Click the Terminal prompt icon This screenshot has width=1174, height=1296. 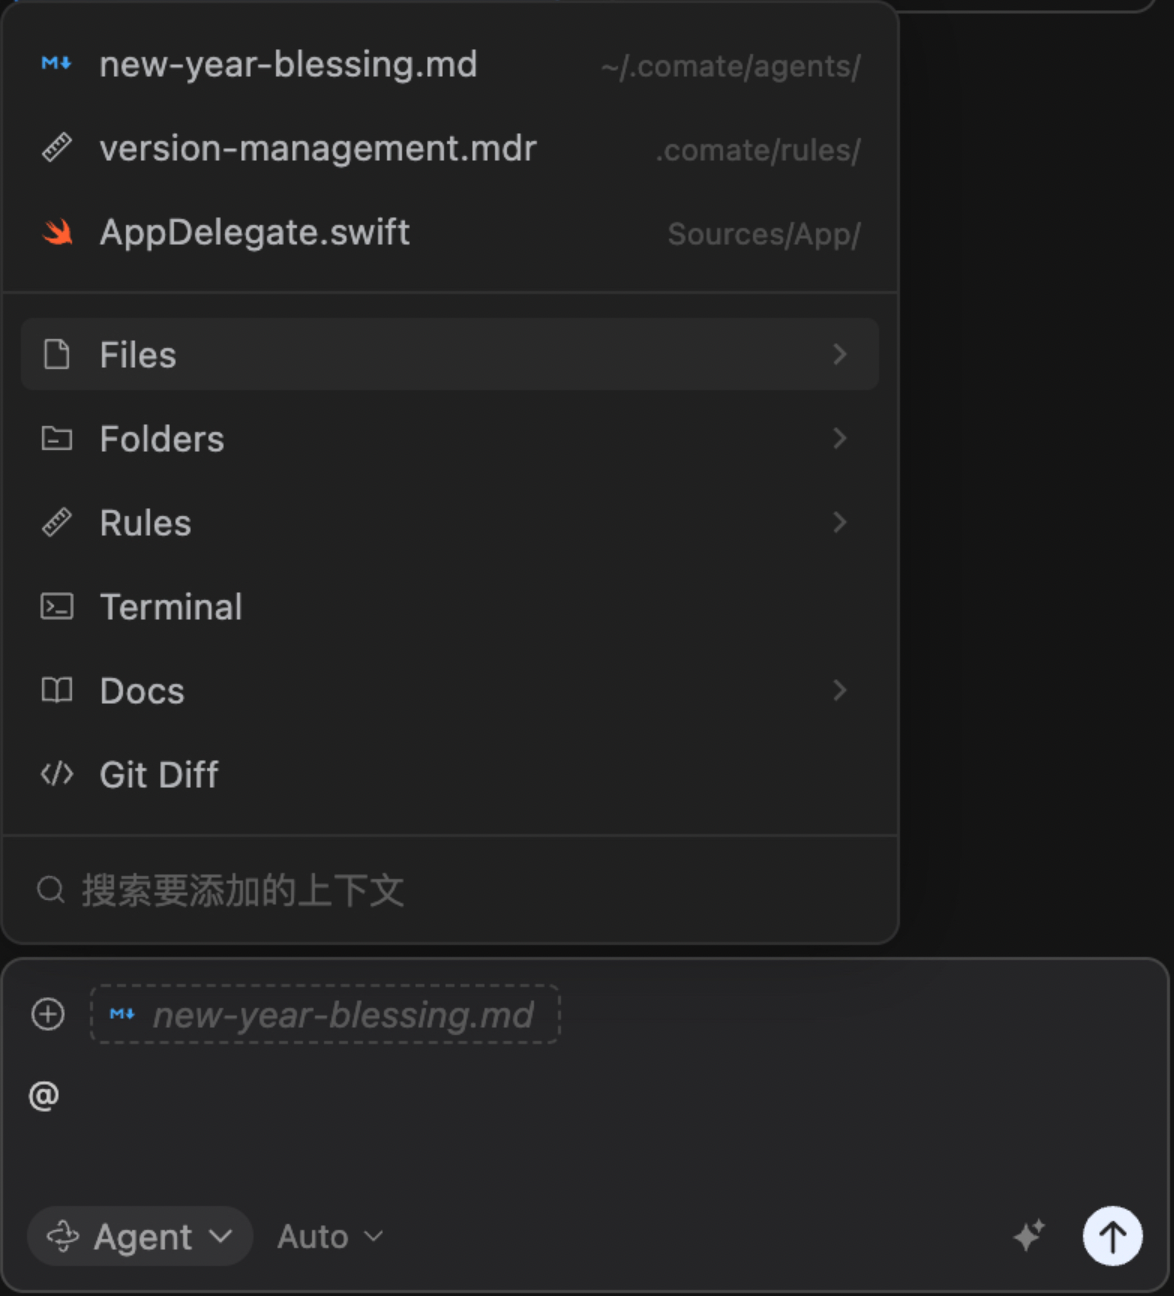click(57, 607)
